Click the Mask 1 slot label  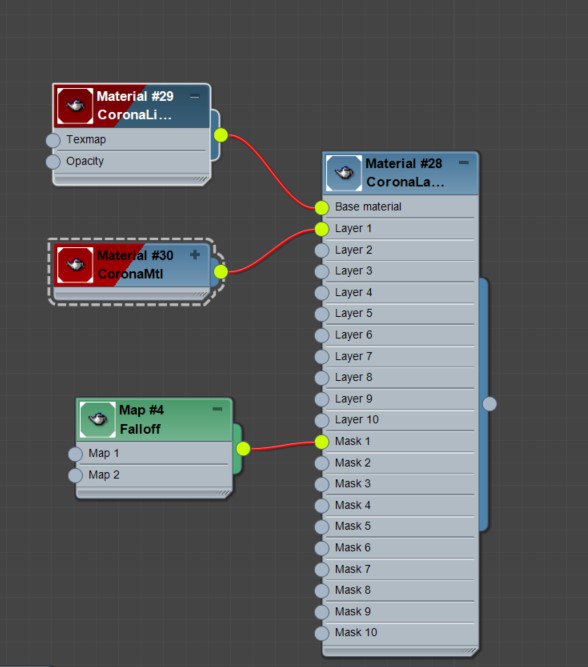tap(352, 441)
